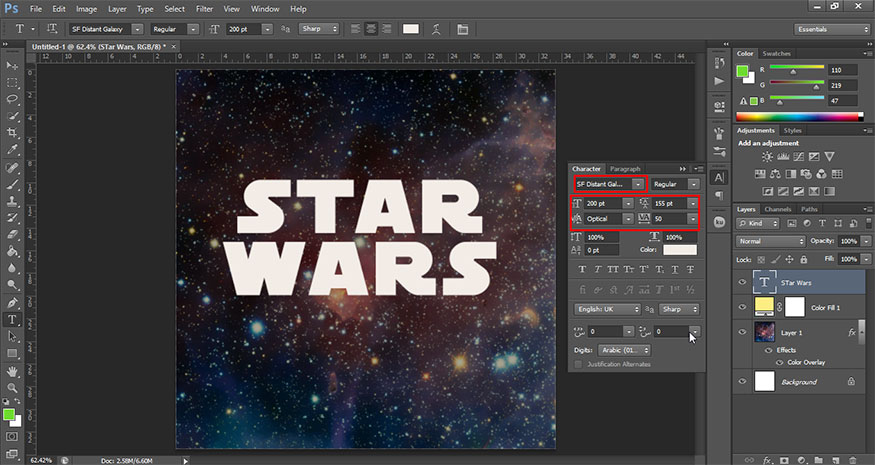The width and height of the screenshot is (875, 465).
Task: Open font style Regular dropdown in Character panel
Action: coord(693,184)
